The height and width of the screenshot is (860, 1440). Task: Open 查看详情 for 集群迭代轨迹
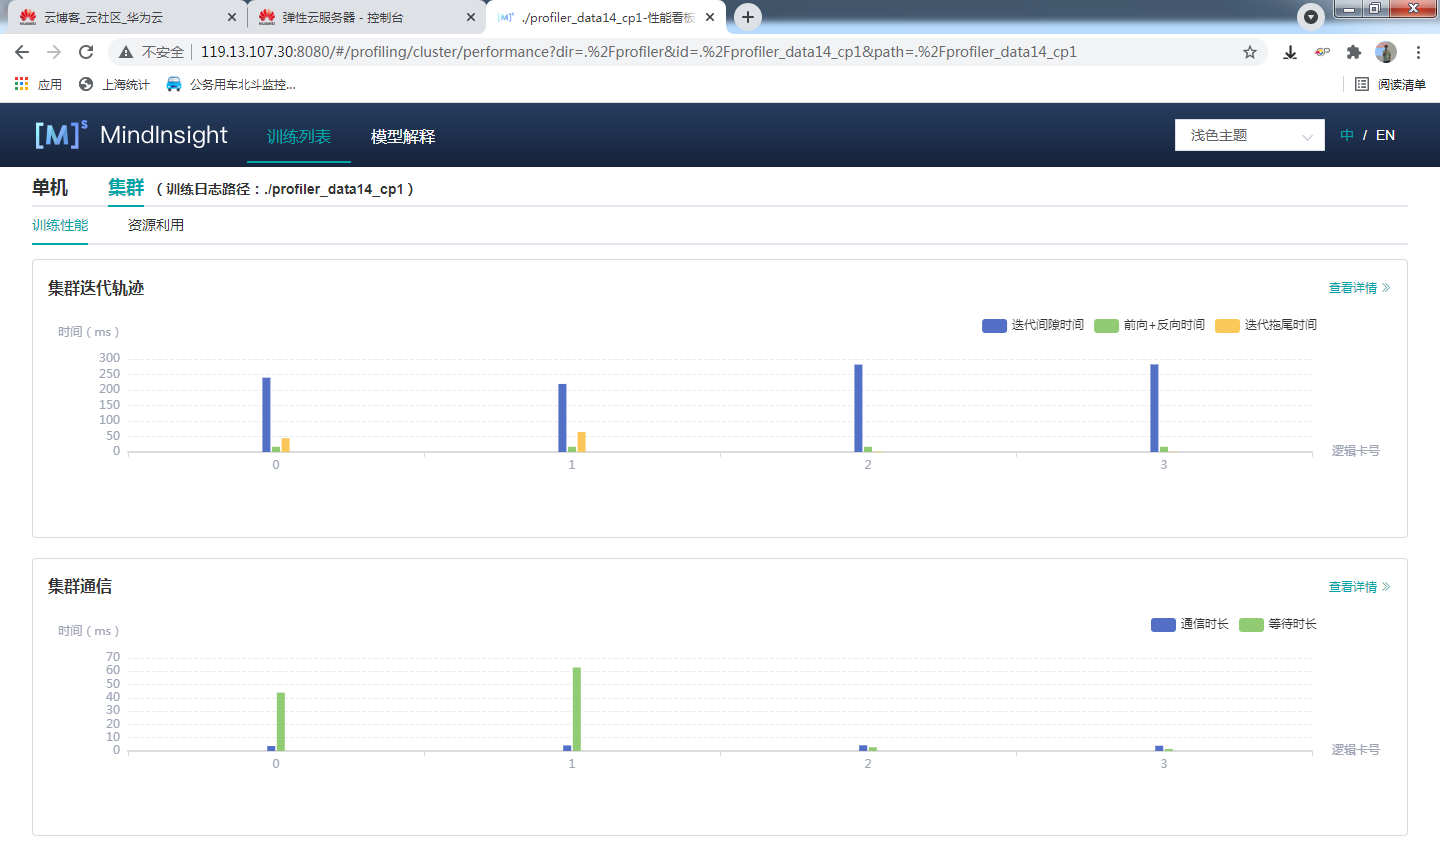click(x=1359, y=288)
